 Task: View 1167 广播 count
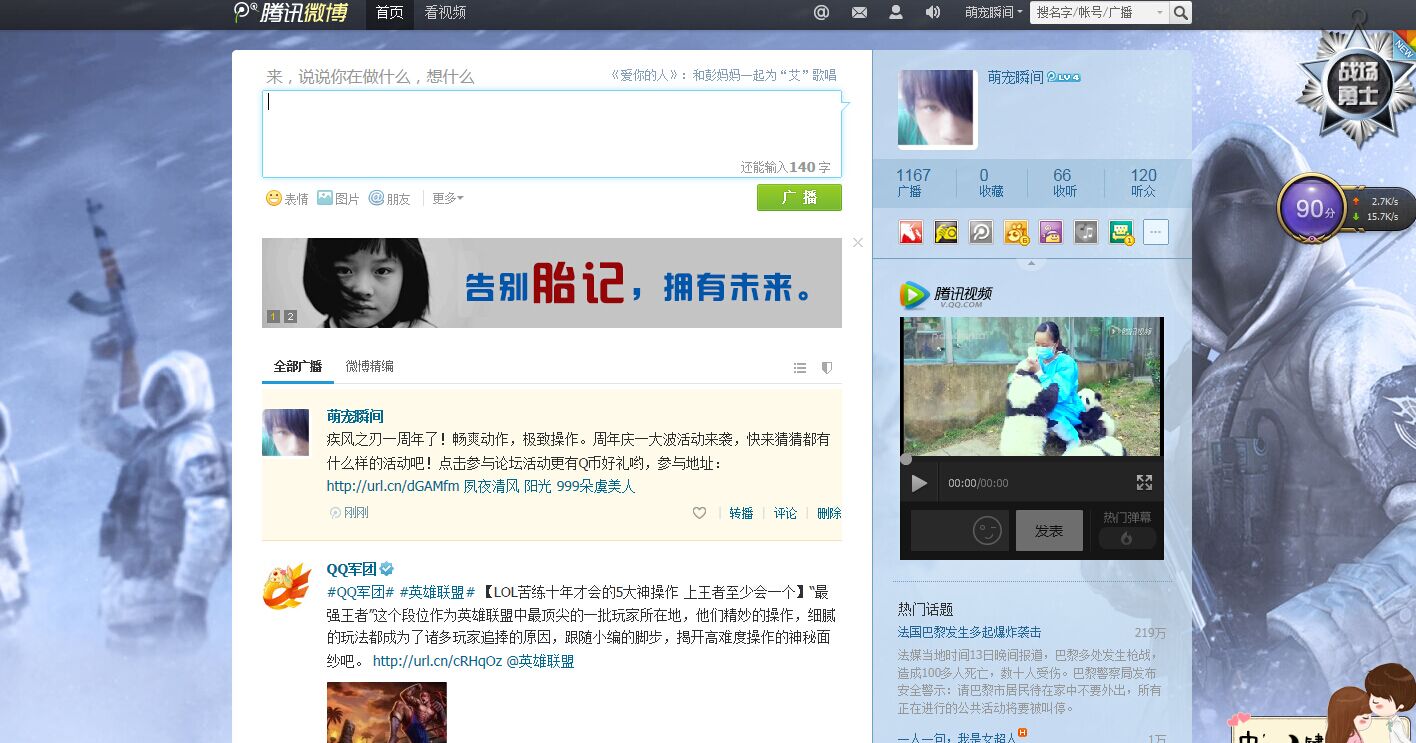(912, 182)
